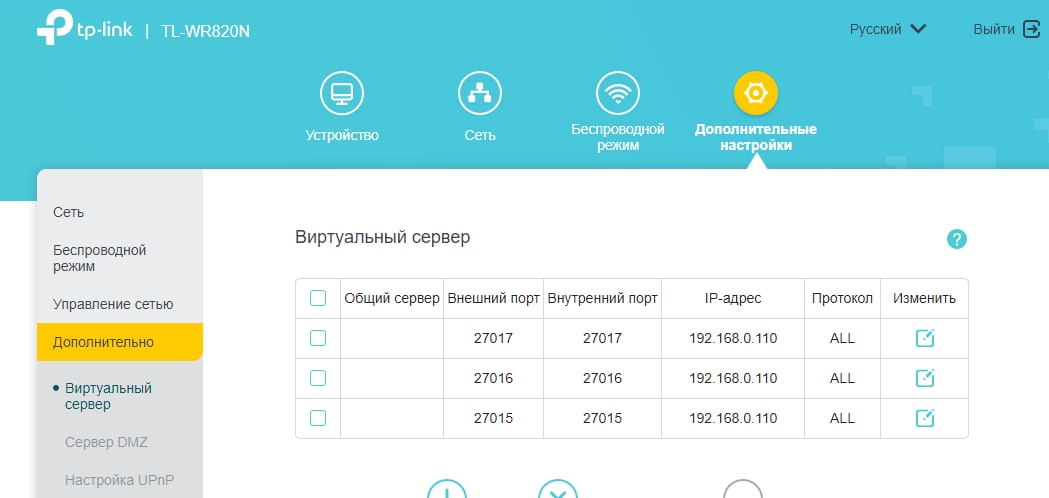The image size is (1049, 498).
Task: Open the Русский language dropdown
Action: (x=887, y=29)
